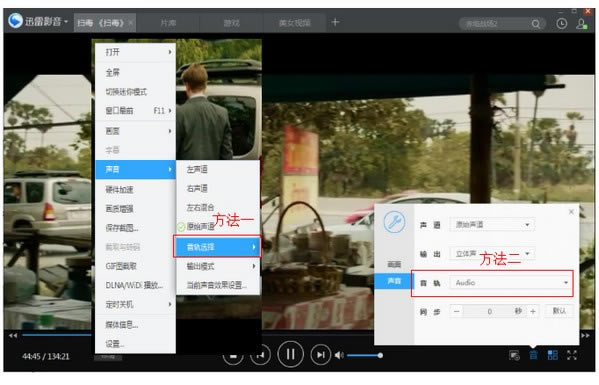Increase audio sync with plus button
This screenshot has width=599, height=385.
[x=533, y=312]
